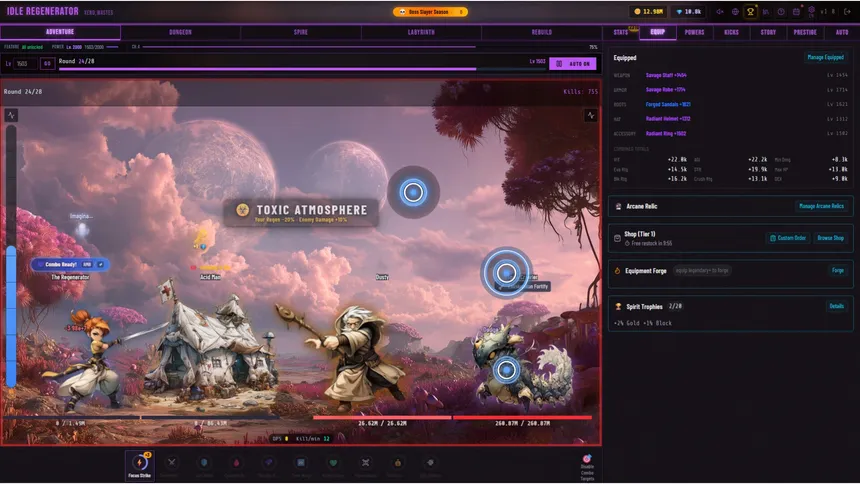This screenshot has width=860, height=484.
Task: Select the red droplet skill icon
Action: [x=236, y=463]
